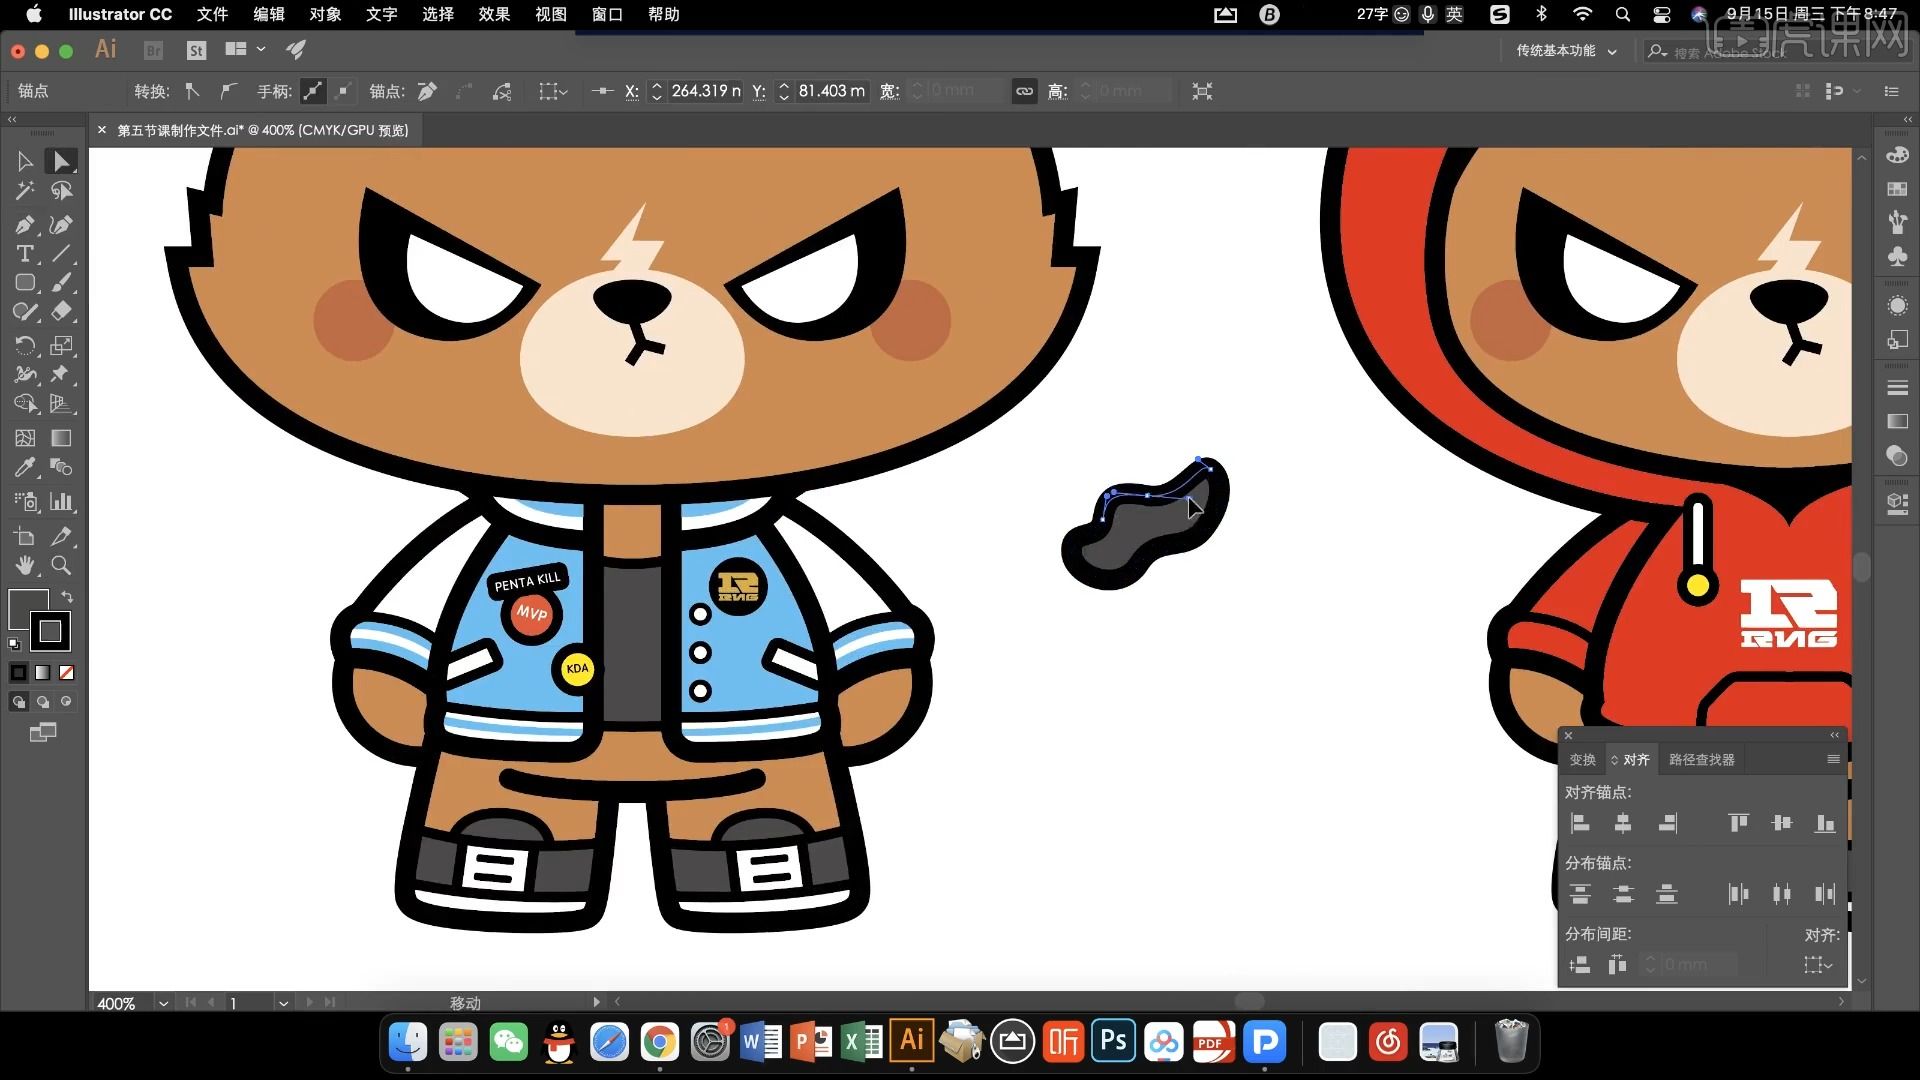This screenshot has height=1080, width=1920.
Task: Open Photoshop from the Dock
Action: (1113, 1042)
